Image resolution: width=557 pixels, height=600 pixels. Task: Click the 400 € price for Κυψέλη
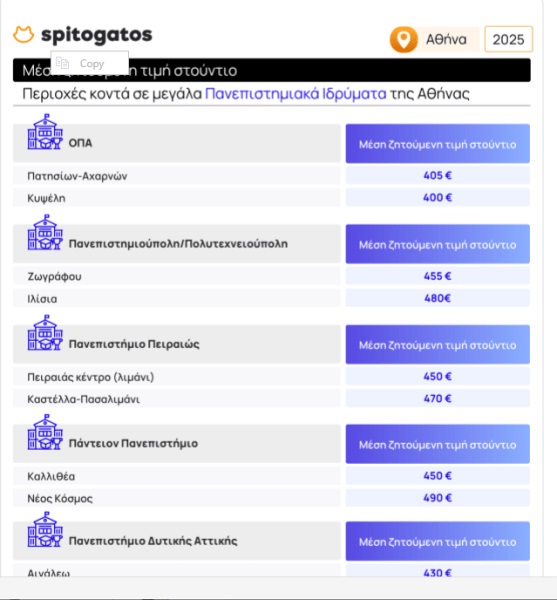[x=438, y=197]
